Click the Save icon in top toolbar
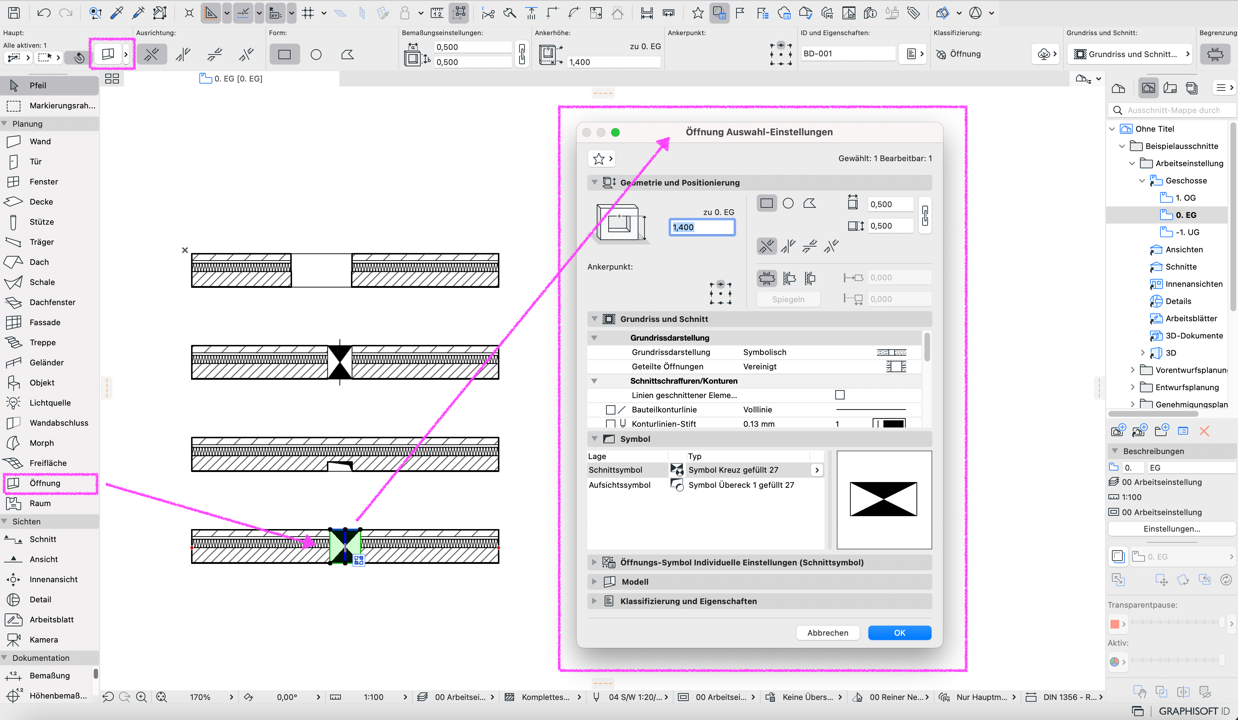1238x720 pixels. 14,13
